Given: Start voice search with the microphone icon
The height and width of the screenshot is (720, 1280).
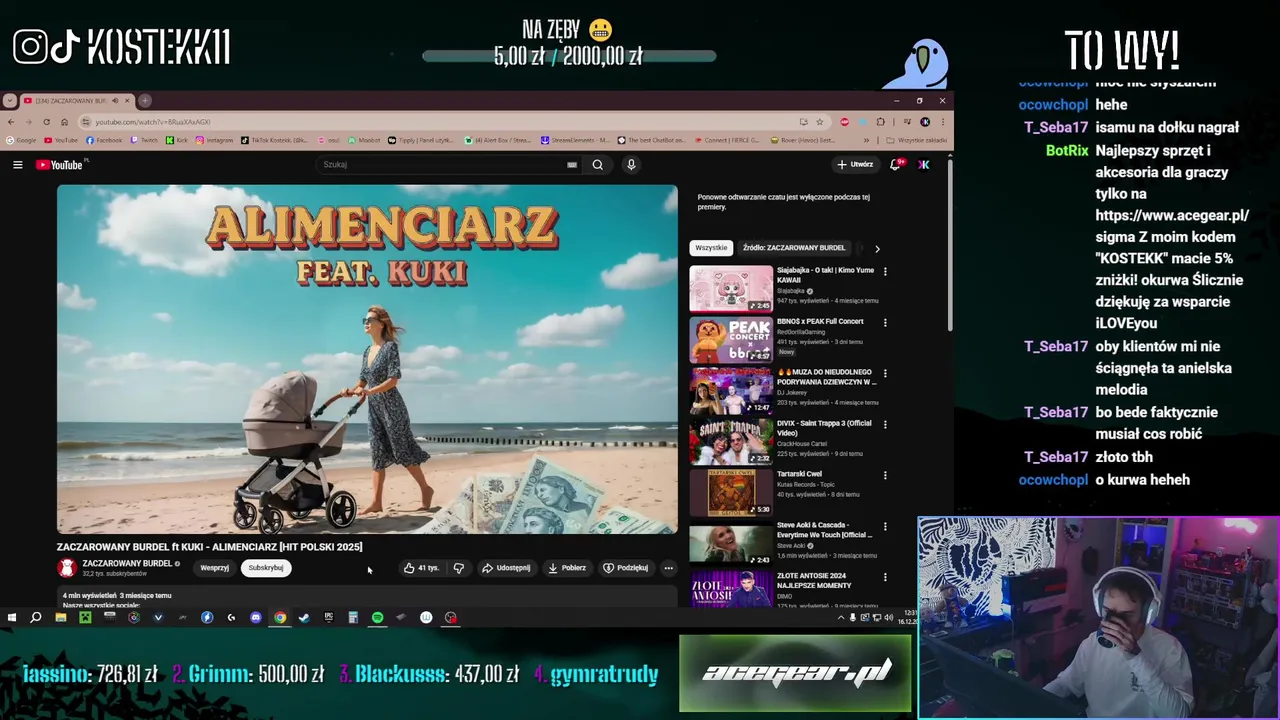Looking at the screenshot, I should click(x=631, y=165).
